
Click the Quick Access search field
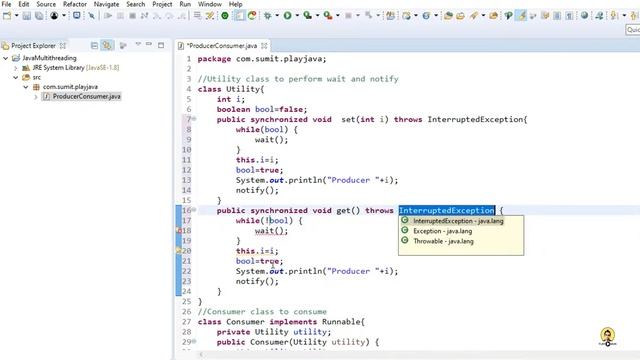[x=633, y=29]
